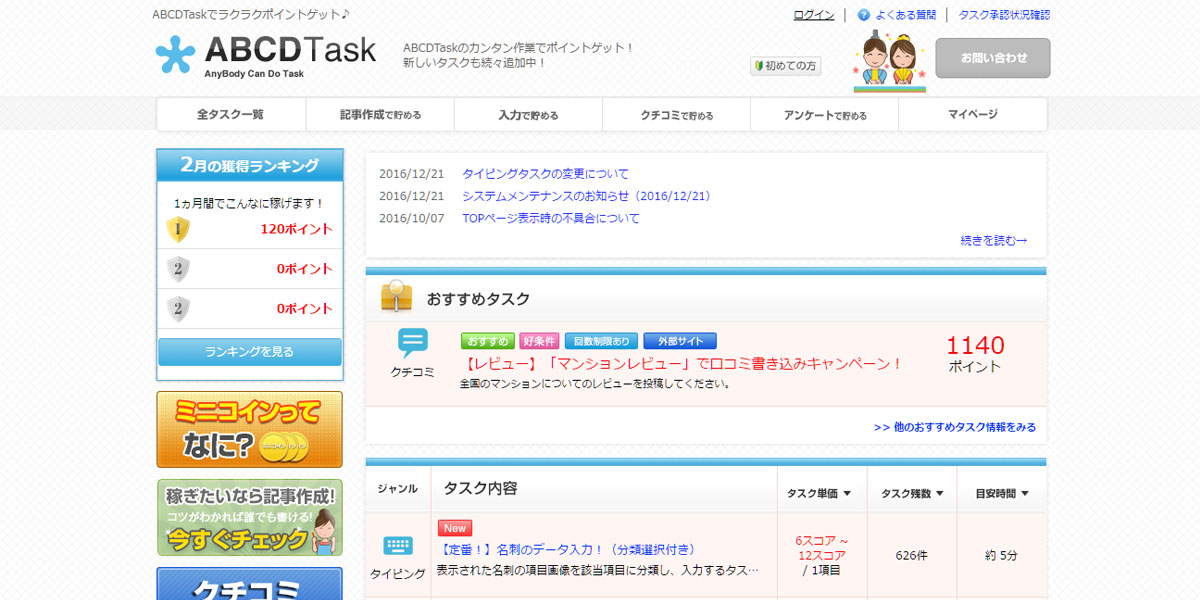Click the クチコミ speech bubble icon

pos(412,343)
